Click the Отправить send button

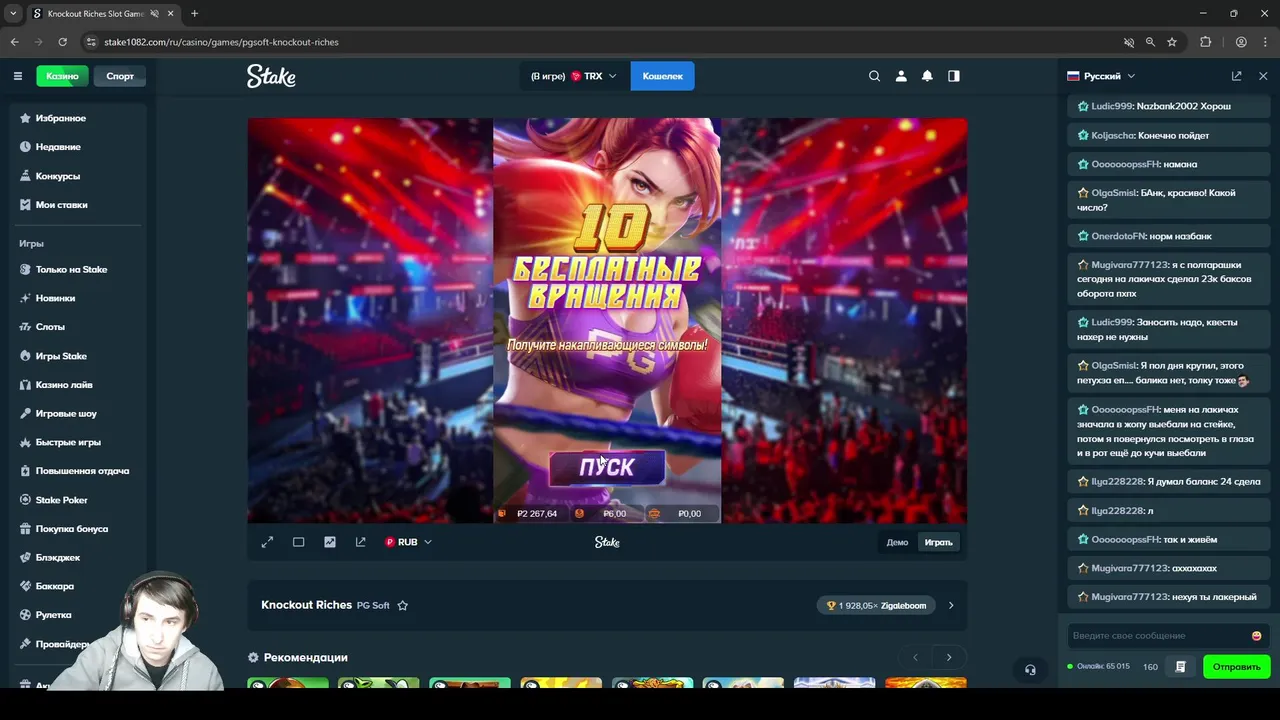tap(1237, 667)
